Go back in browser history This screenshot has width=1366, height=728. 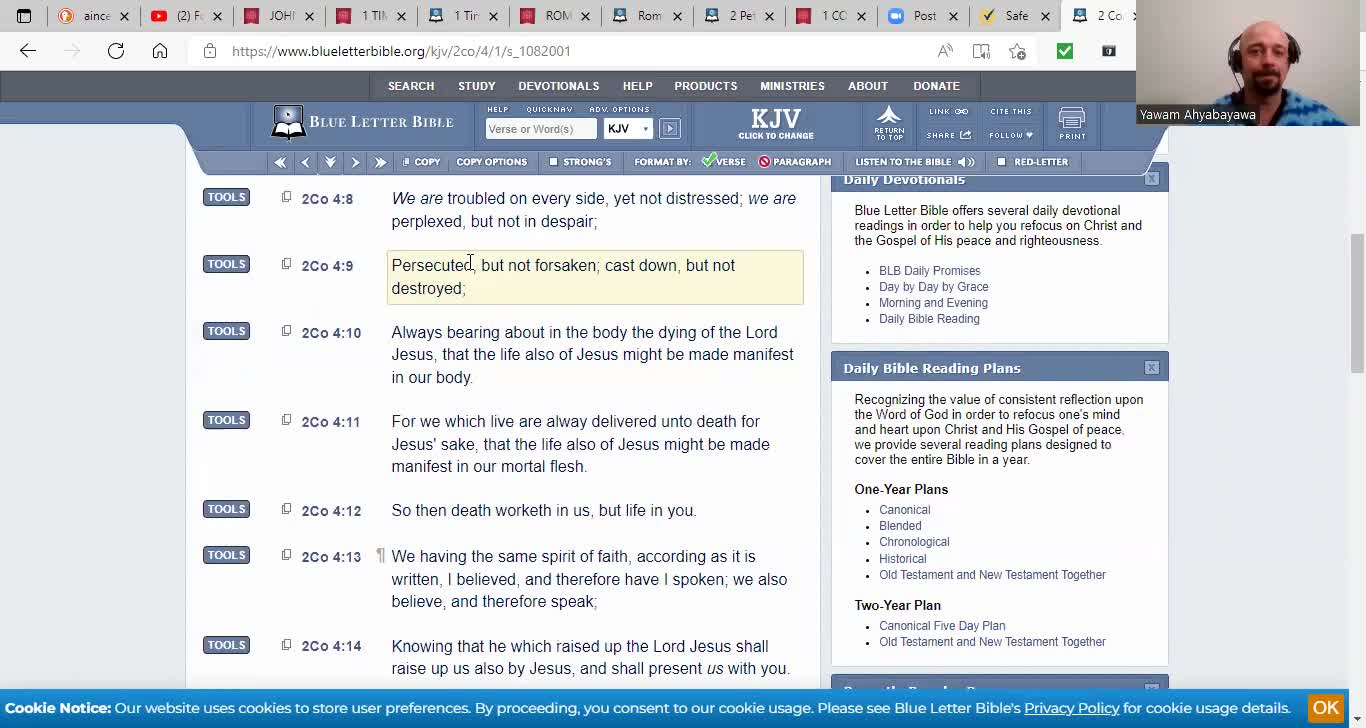pyautogui.click(x=28, y=51)
